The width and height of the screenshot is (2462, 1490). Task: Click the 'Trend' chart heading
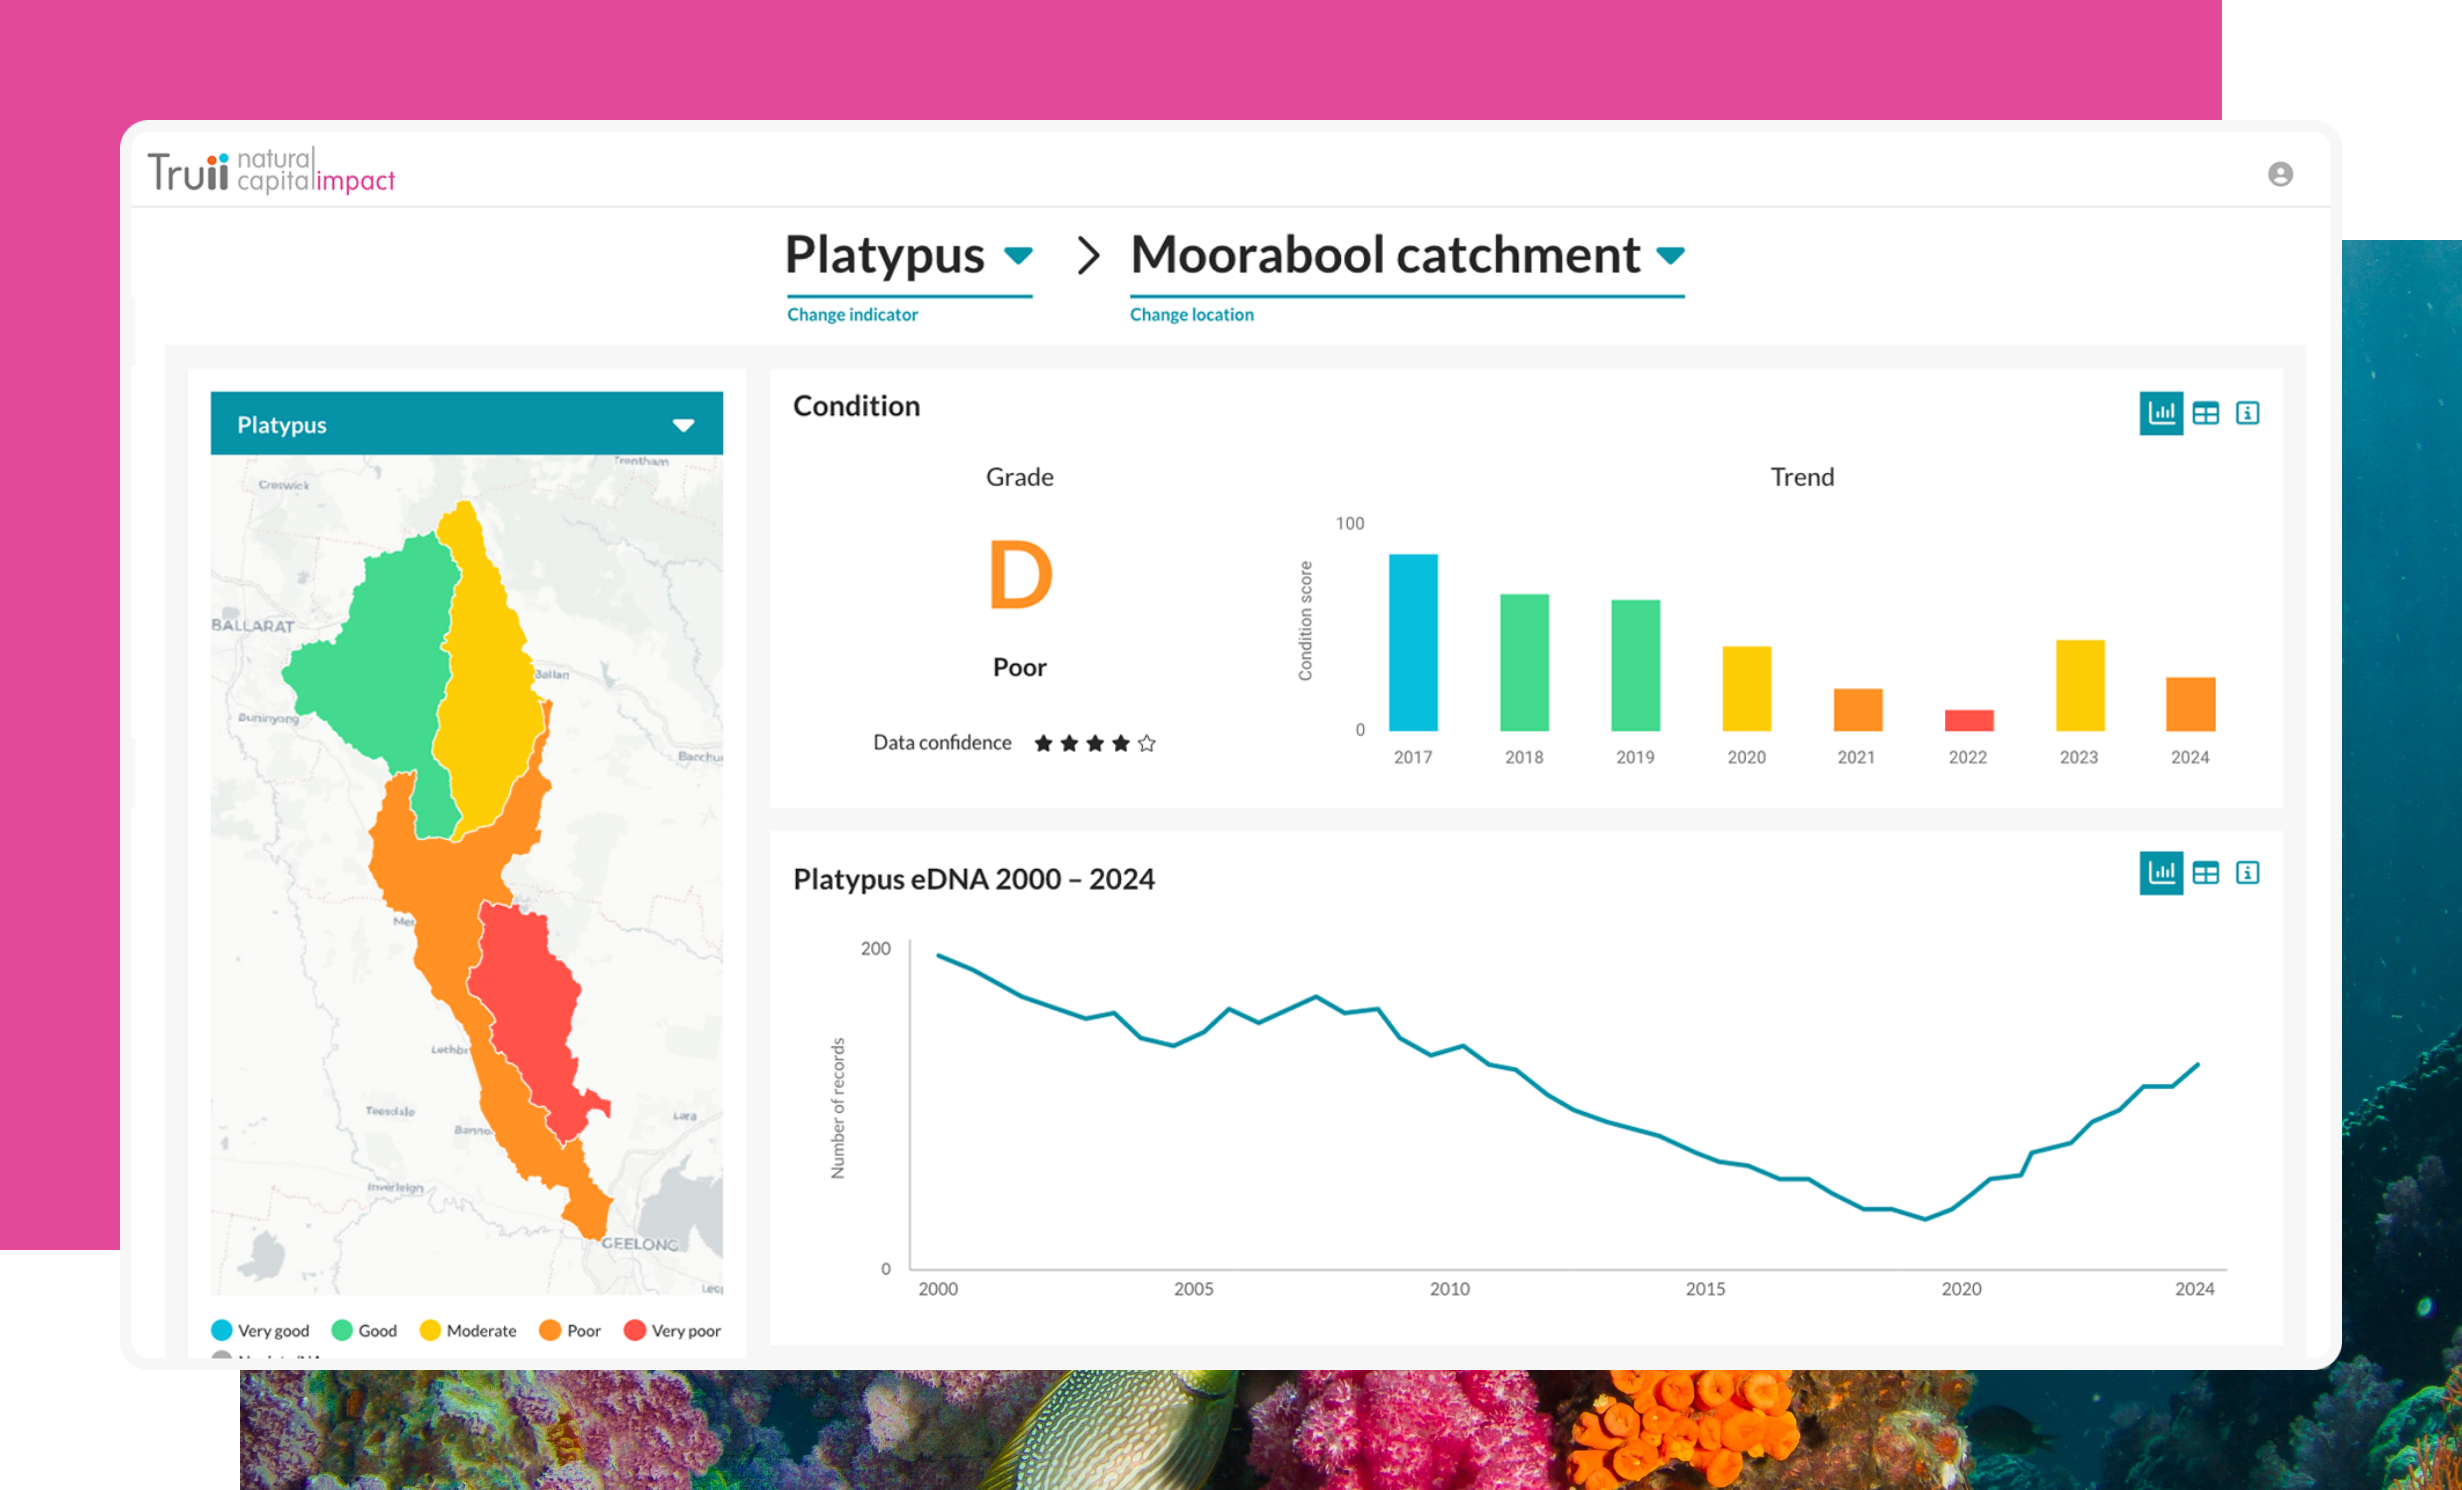click(1802, 477)
